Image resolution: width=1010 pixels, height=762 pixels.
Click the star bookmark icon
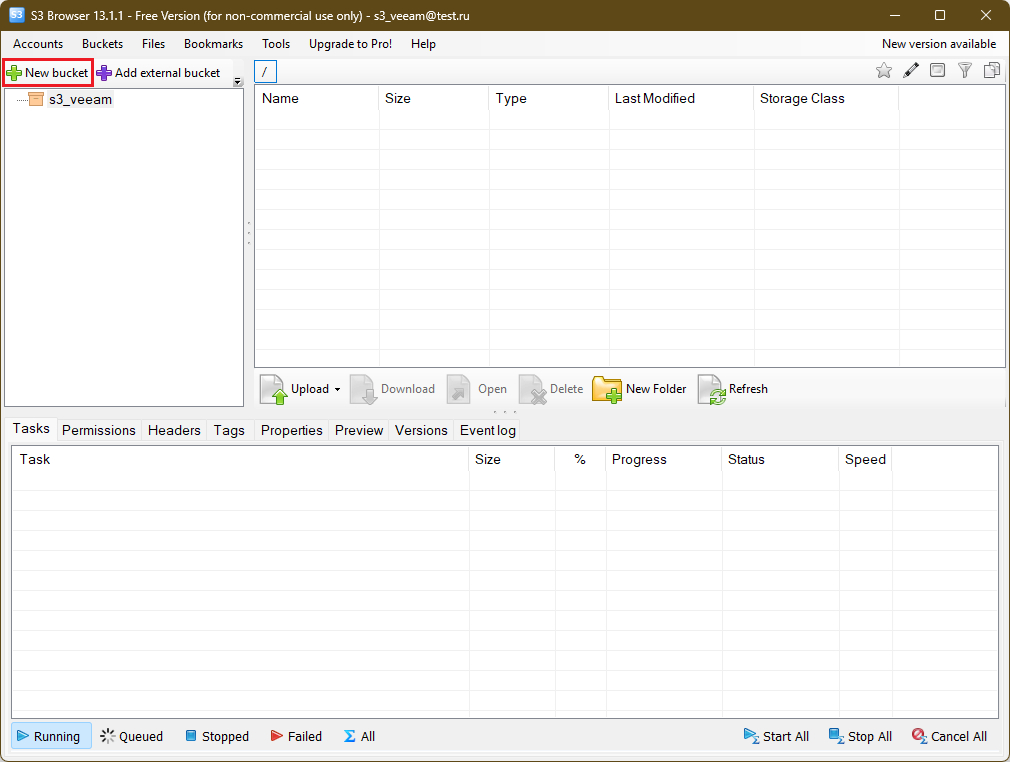(884, 70)
